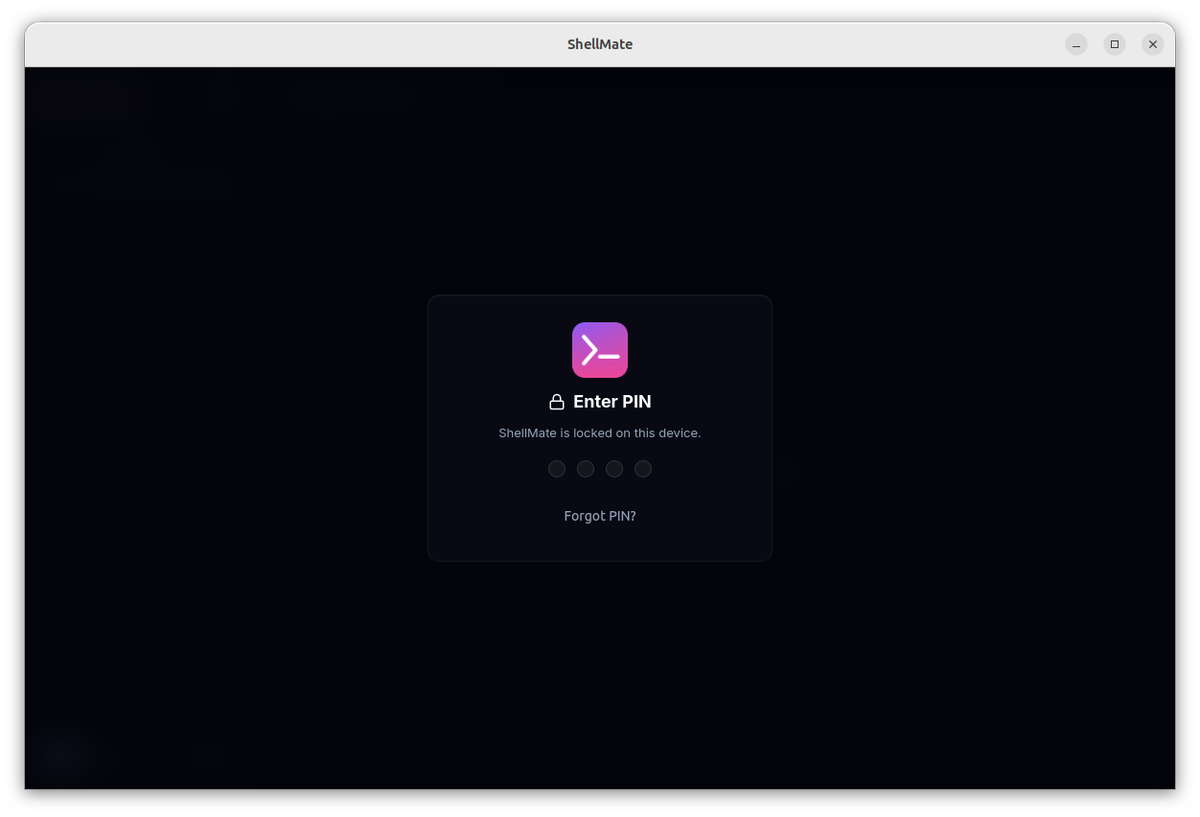Maximize the ShellMate window
Viewport: 1200px width, 817px height.
tap(1115, 44)
